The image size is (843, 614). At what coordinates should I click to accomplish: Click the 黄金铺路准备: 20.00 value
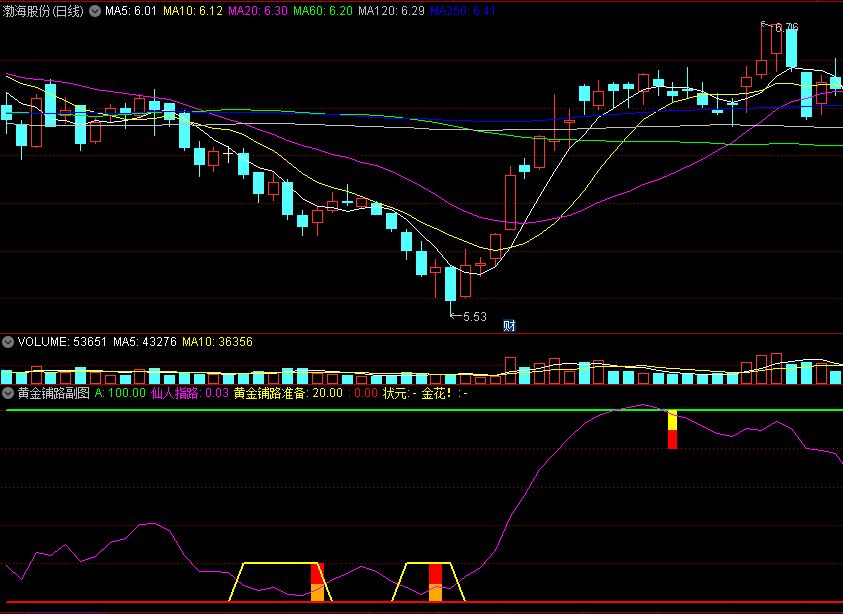pos(288,393)
